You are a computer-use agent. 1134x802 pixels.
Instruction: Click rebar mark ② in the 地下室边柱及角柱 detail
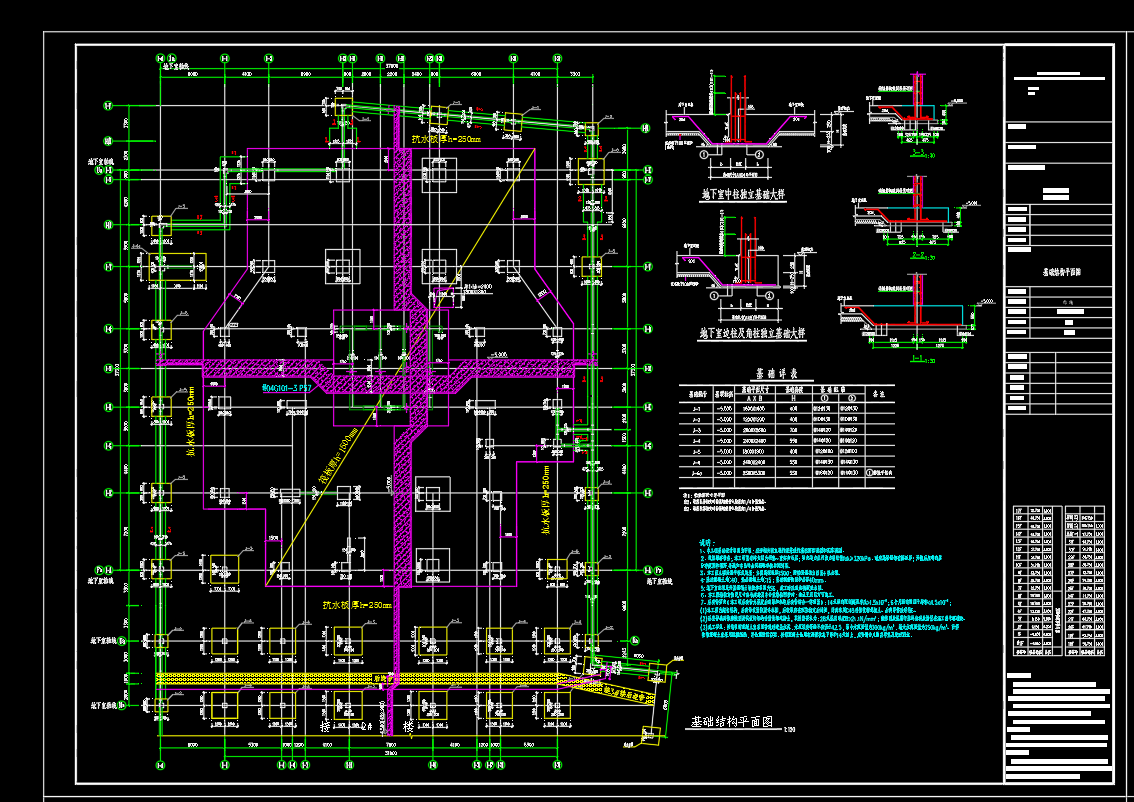[x=770, y=295]
